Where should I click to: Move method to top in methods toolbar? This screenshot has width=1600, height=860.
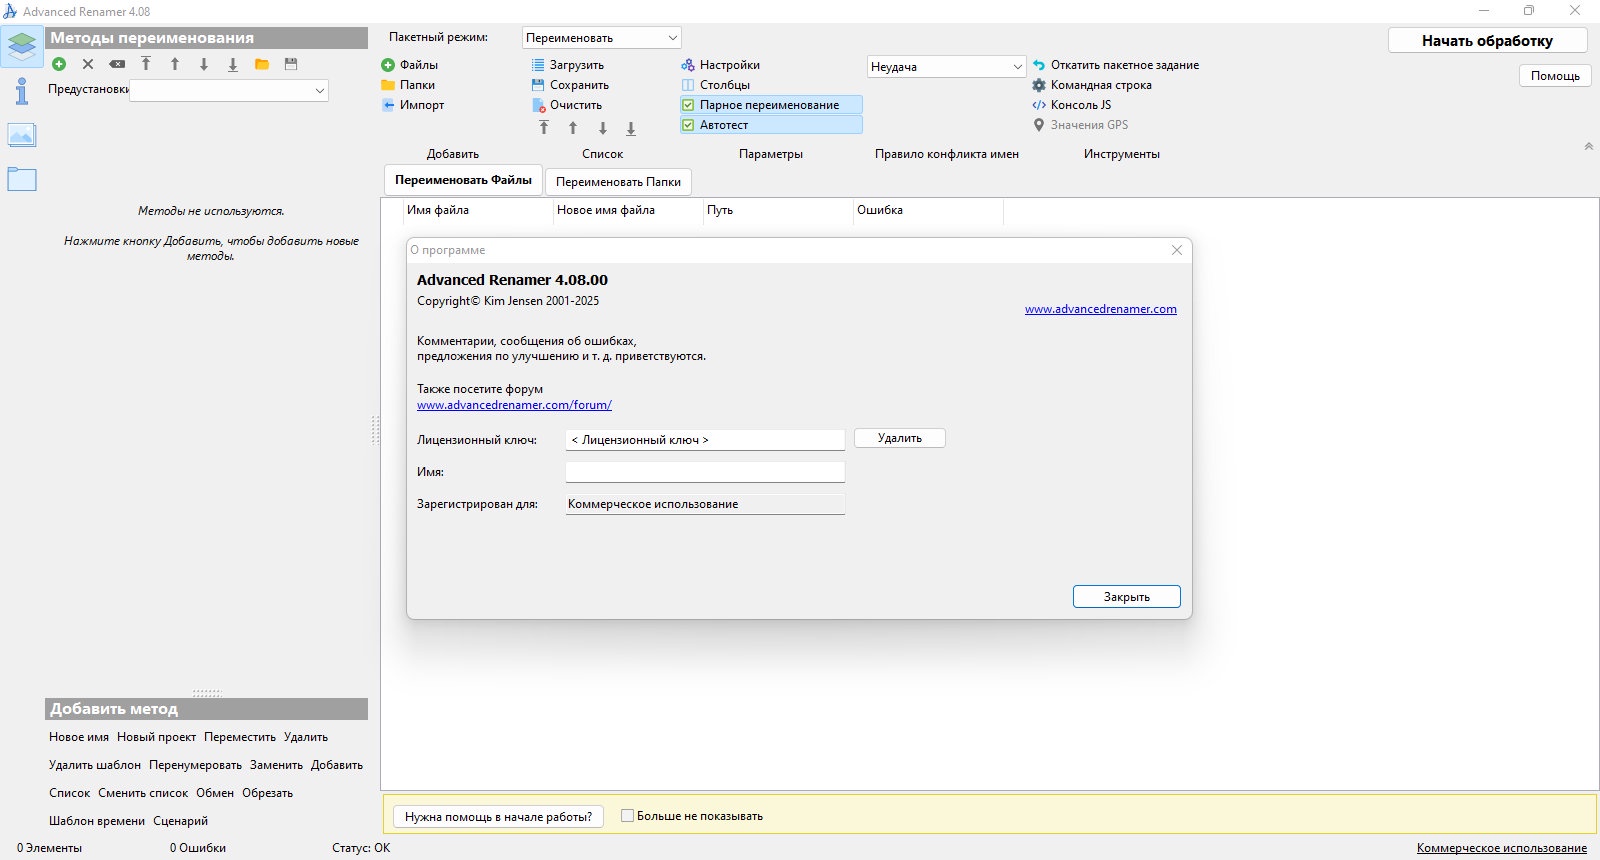(x=146, y=64)
